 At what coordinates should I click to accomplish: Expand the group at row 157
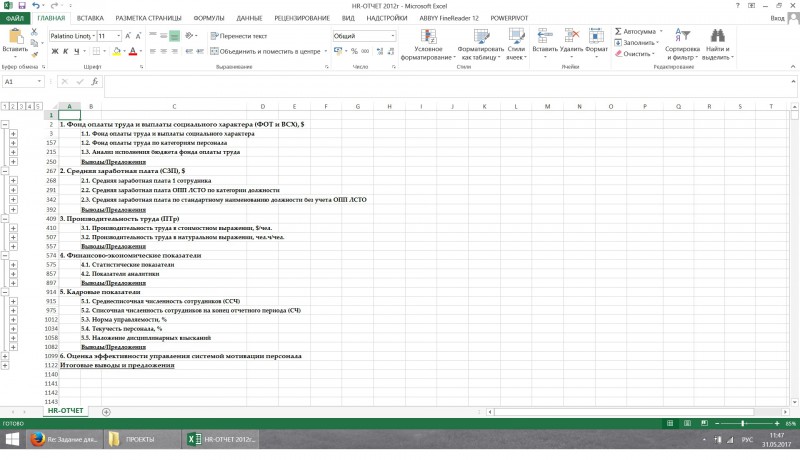13,143
